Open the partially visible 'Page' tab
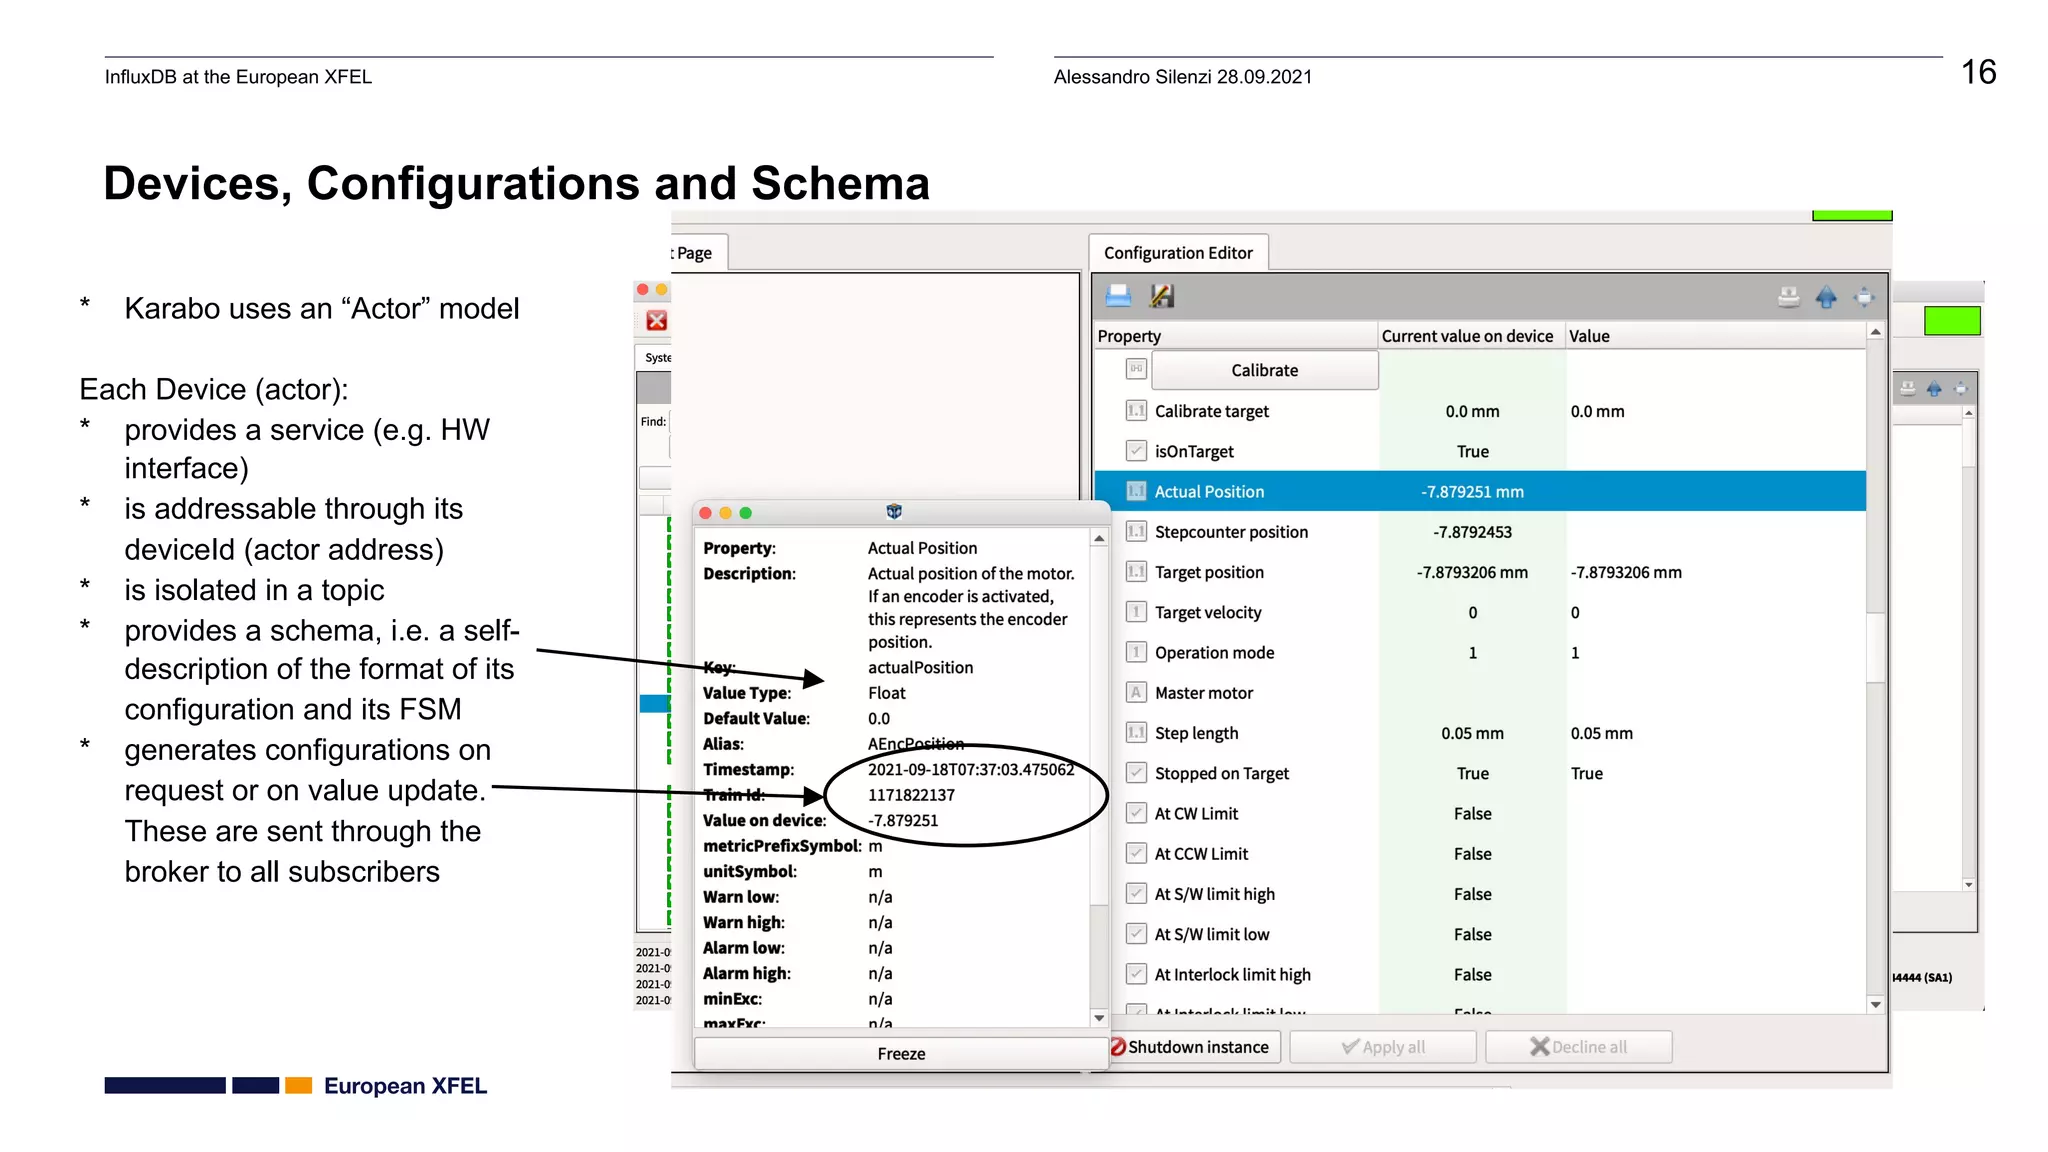2048x1152 pixels. 699,253
